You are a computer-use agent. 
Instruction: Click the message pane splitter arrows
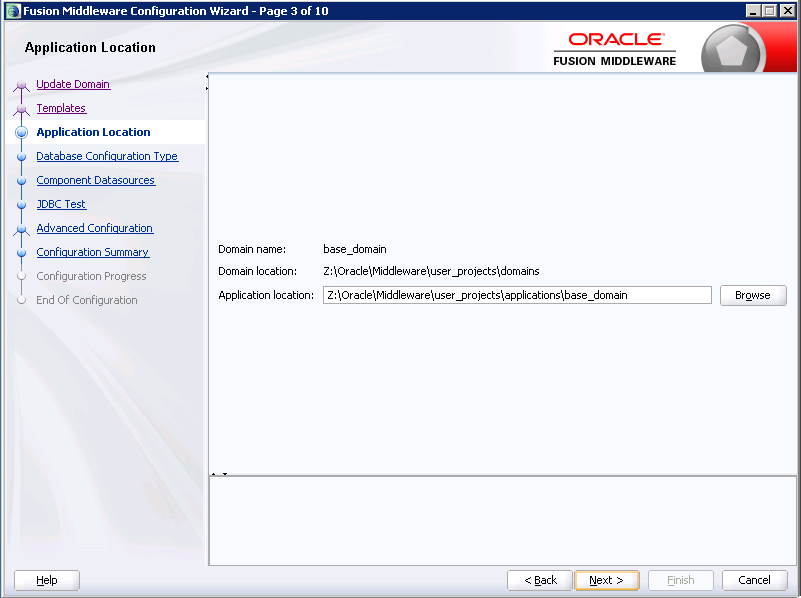[219, 474]
